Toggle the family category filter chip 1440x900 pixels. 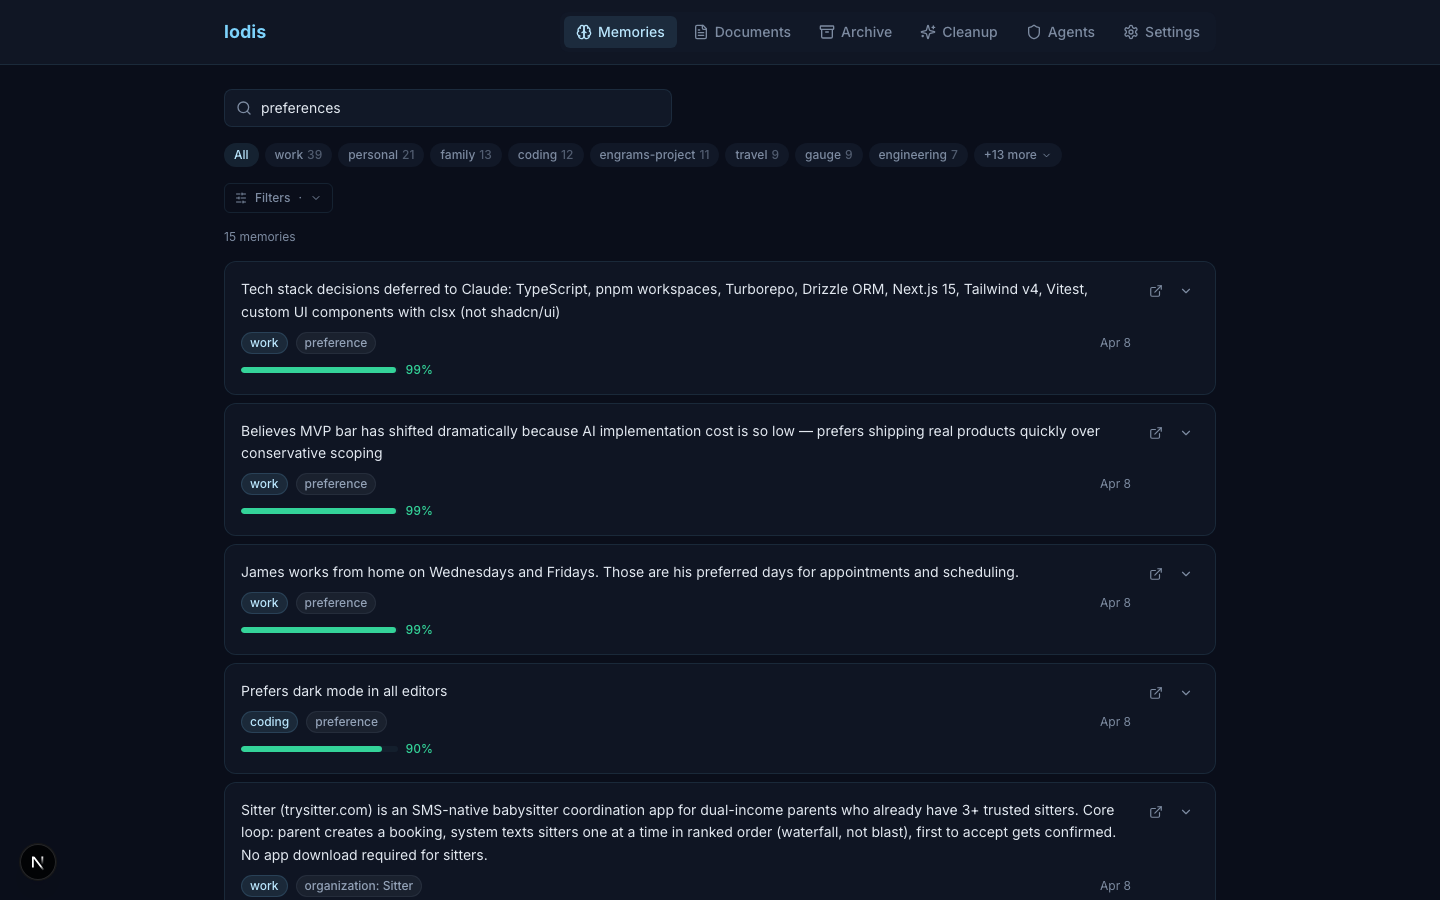tap(465, 155)
